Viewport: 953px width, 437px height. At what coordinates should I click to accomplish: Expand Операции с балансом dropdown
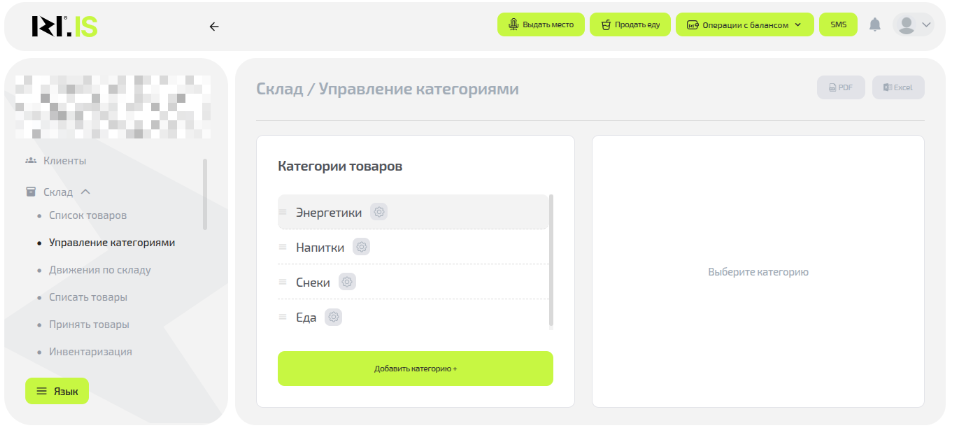pyautogui.click(x=744, y=25)
